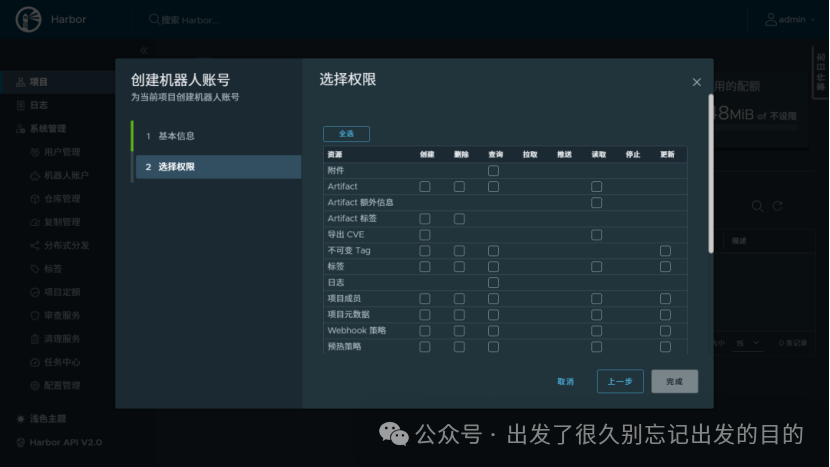Click the 系统管理 icon in sidebar
The image size is (830, 467).
click(21, 129)
